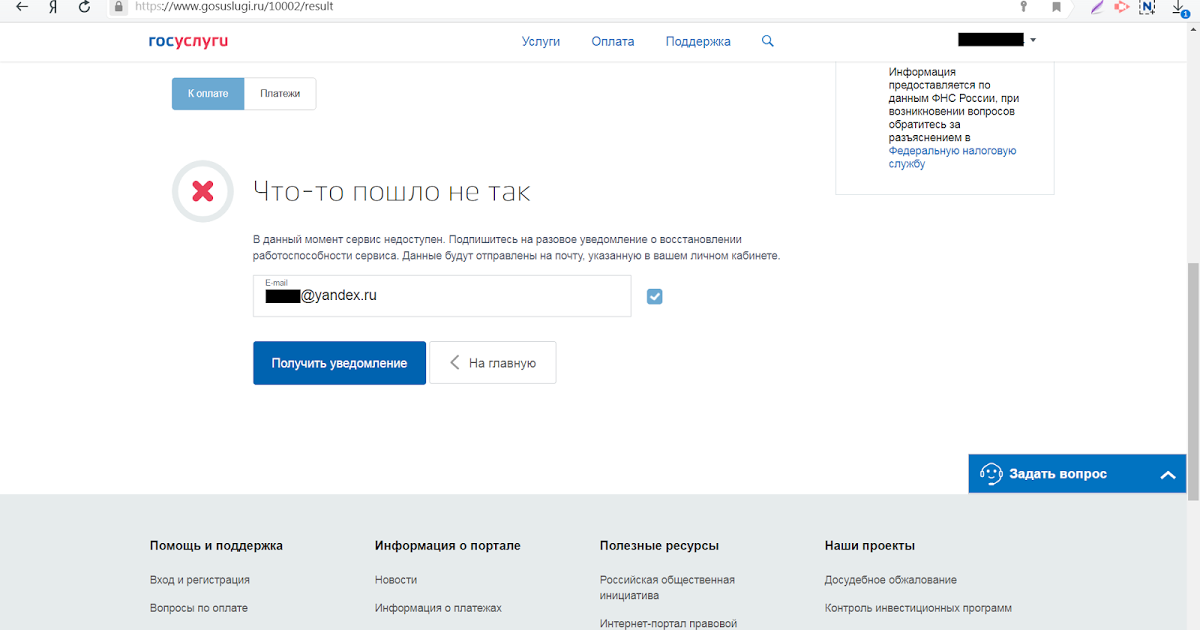The image size is (1200, 630).
Task: Switch to the К оплате tab
Action: pos(208,93)
